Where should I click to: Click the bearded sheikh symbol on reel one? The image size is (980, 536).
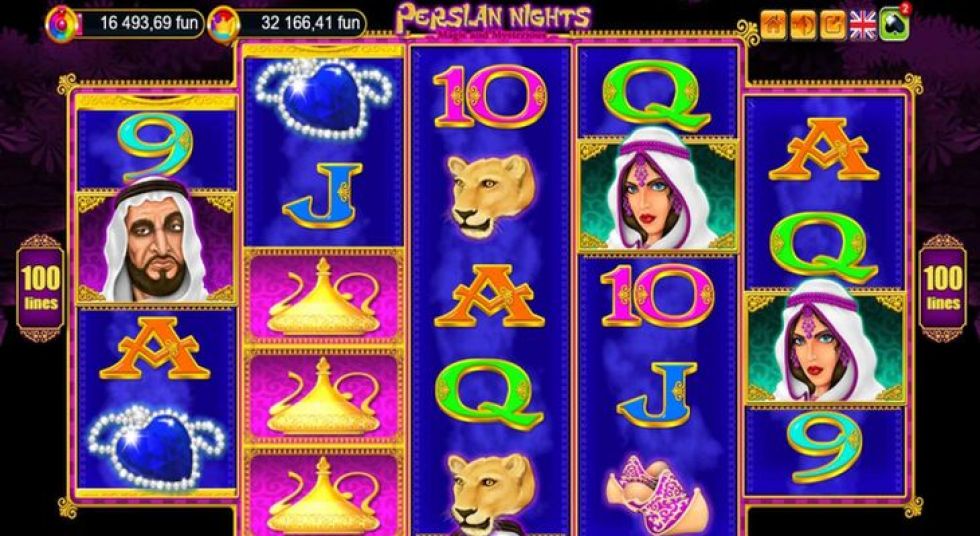pyautogui.click(x=156, y=247)
